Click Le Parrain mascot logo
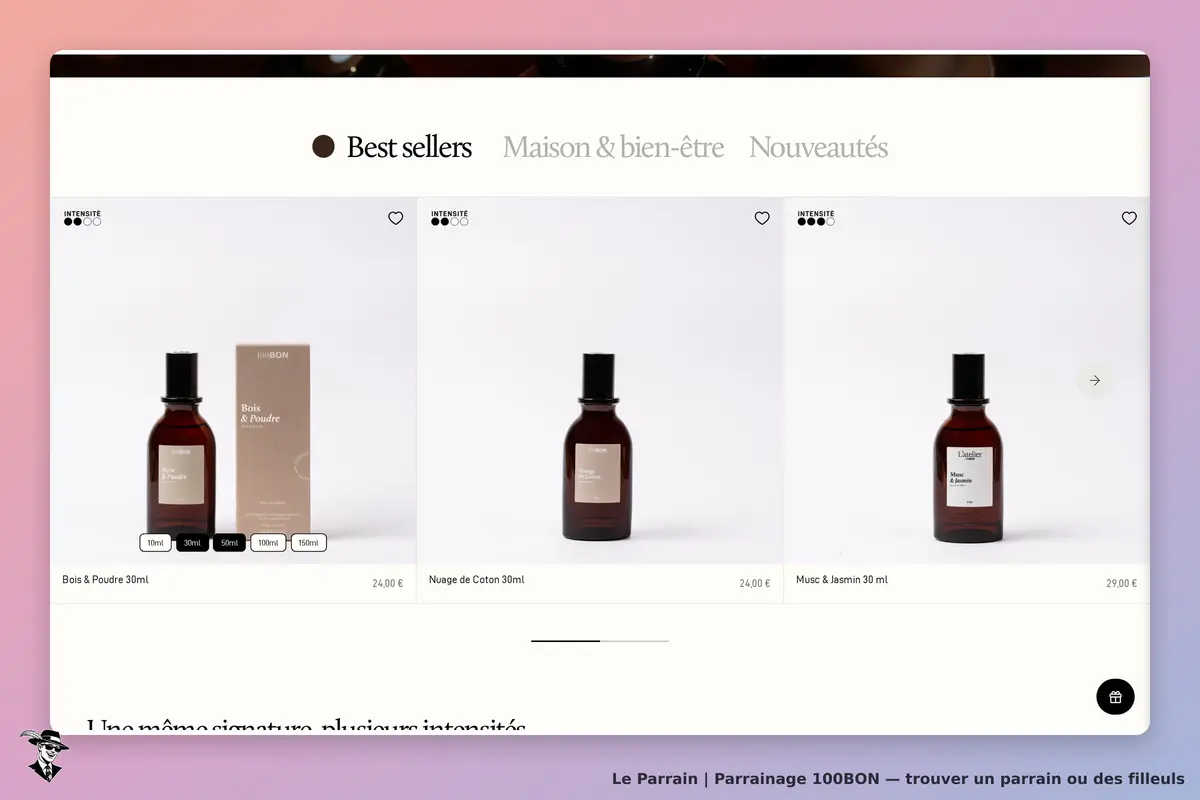Screen dimensions: 1200x800 [44, 755]
